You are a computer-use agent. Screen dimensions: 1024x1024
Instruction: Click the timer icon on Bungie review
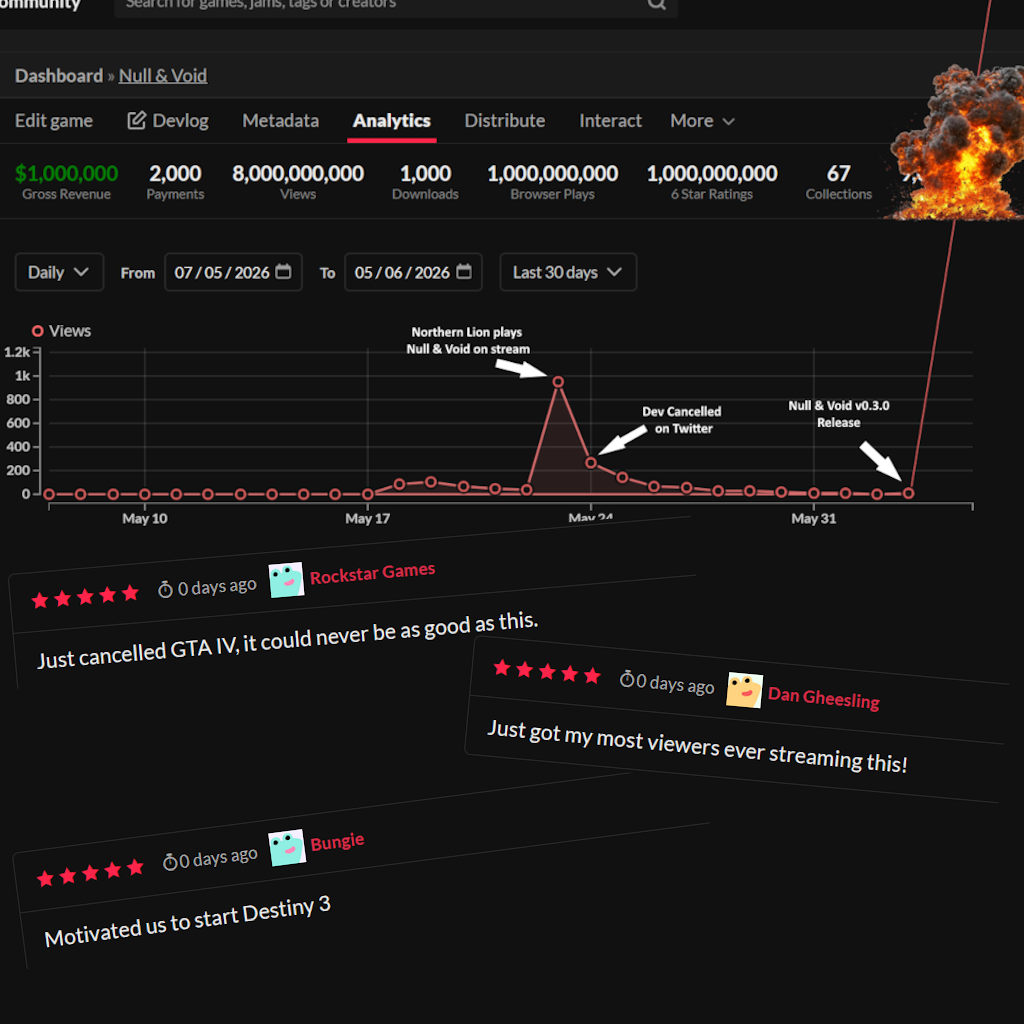pos(170,862)
